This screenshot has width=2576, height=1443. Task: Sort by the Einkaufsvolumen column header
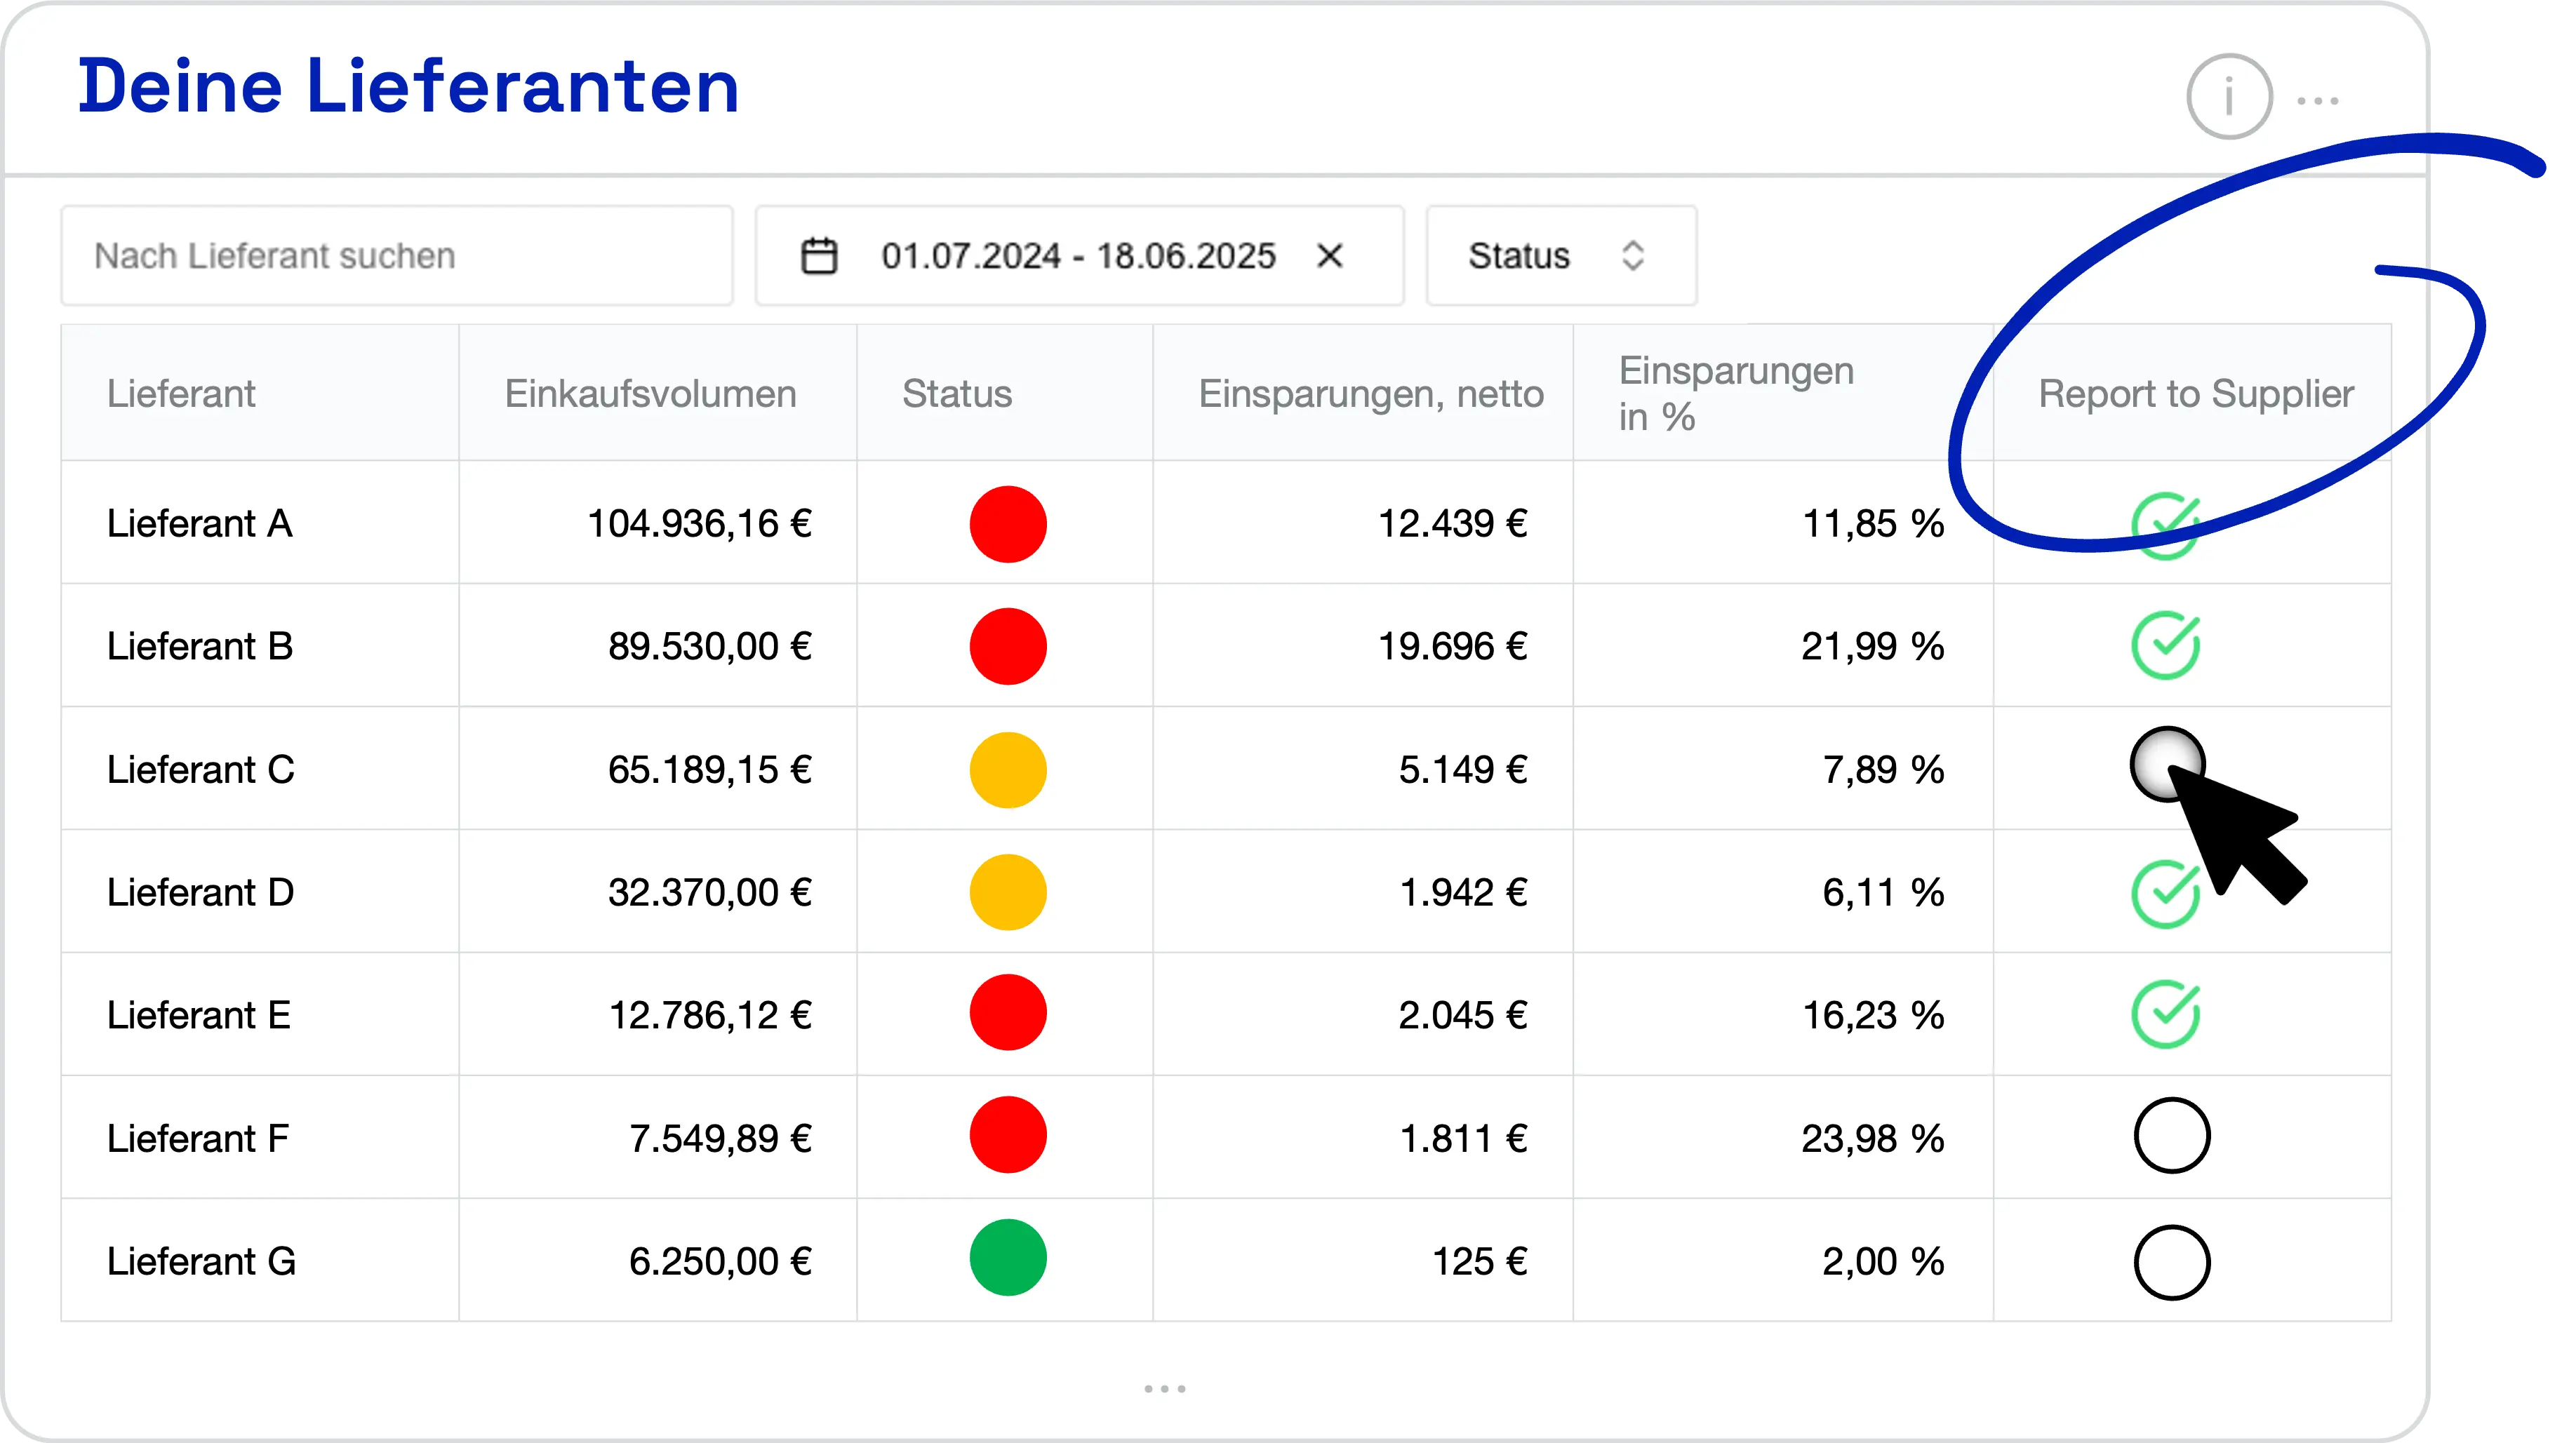[649, 393]
